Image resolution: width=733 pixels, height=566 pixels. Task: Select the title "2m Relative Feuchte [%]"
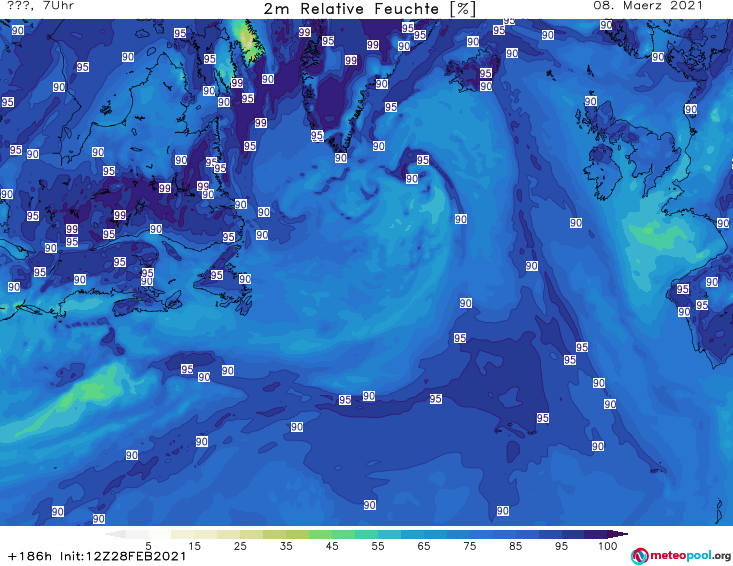[370, 8]
